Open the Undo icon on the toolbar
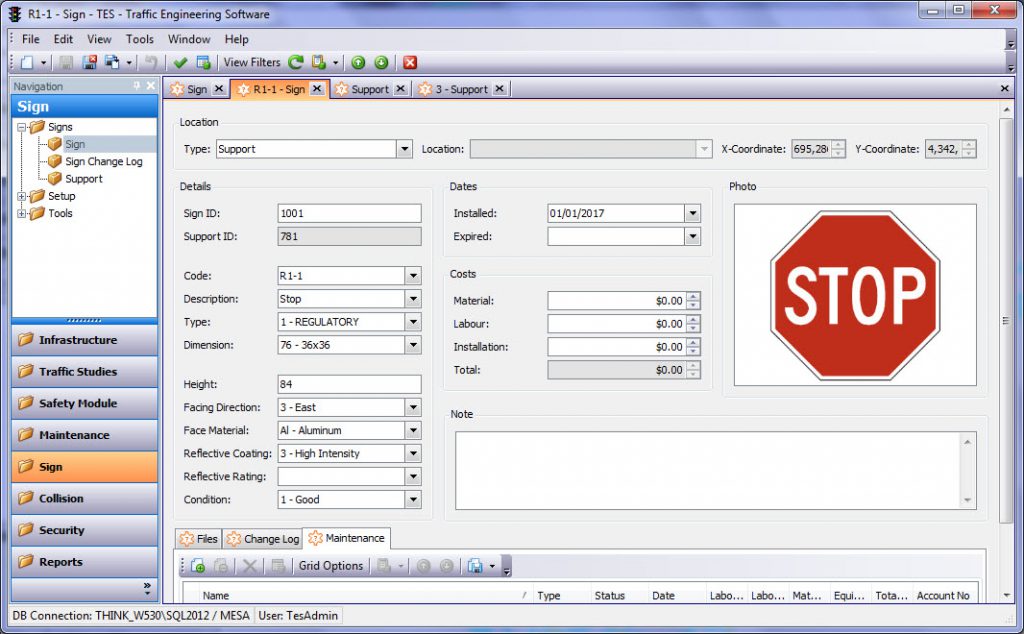Viewport: 1024px width, 634px height. 150,62
